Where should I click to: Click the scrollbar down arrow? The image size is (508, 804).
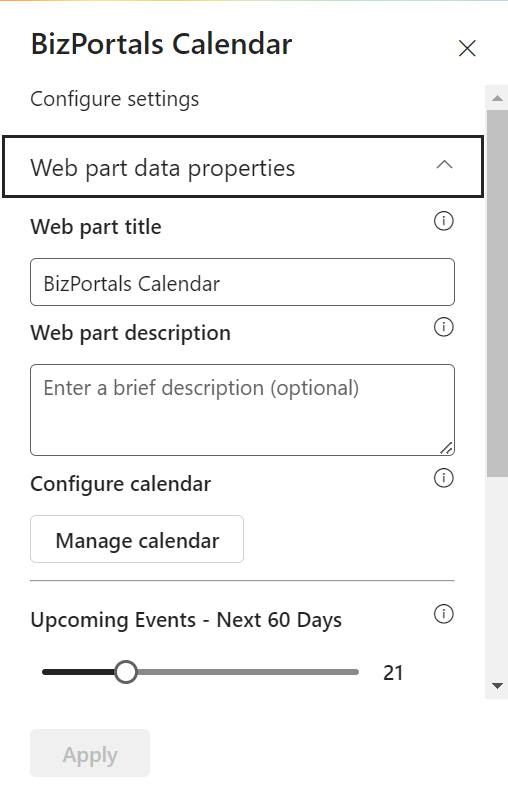point(497,686)
